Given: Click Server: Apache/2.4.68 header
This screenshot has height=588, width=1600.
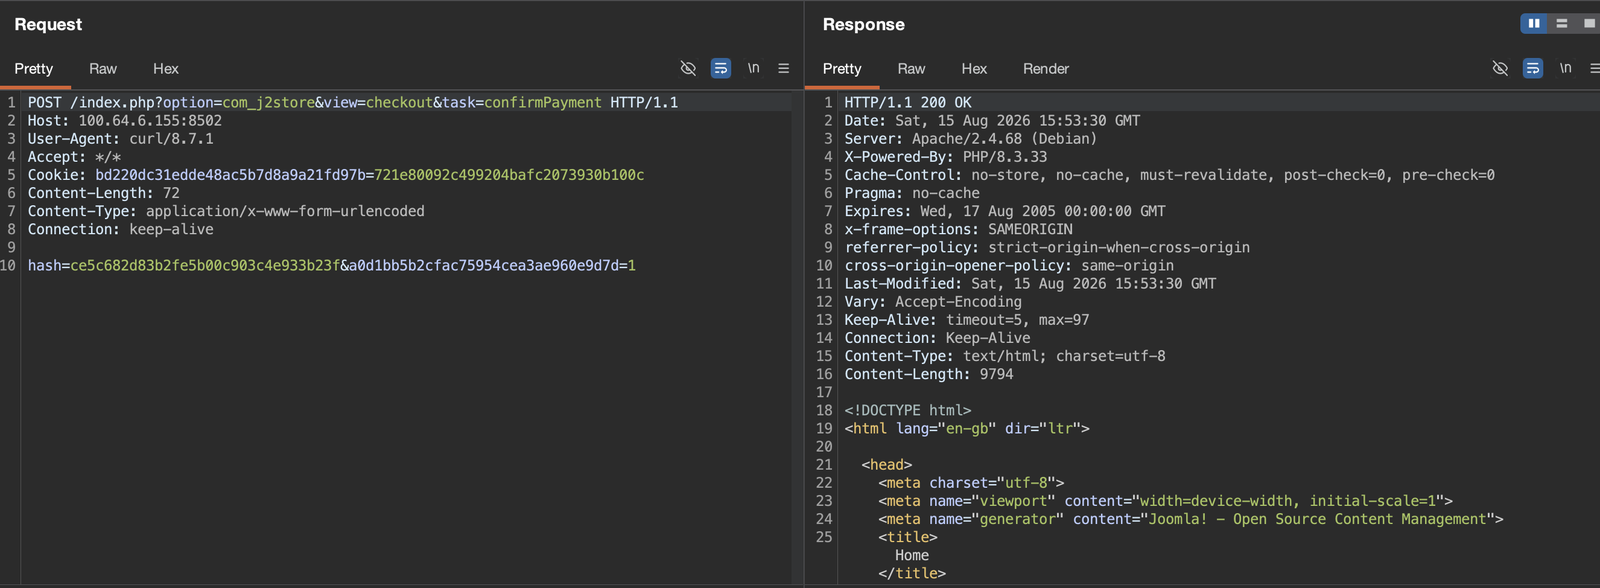Looking at the screenshot, I should [x=971, y=138].
